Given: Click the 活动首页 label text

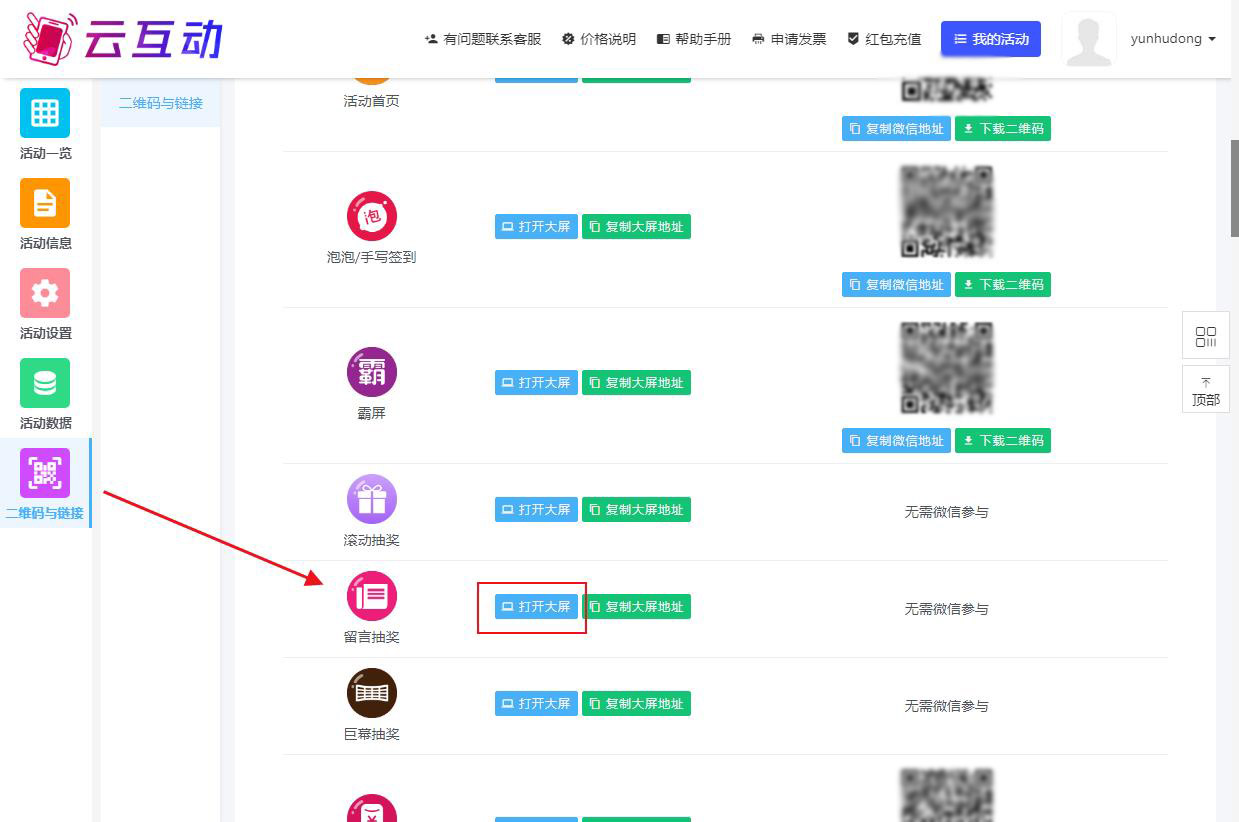Looking at the screenshot, I should 372,101.
